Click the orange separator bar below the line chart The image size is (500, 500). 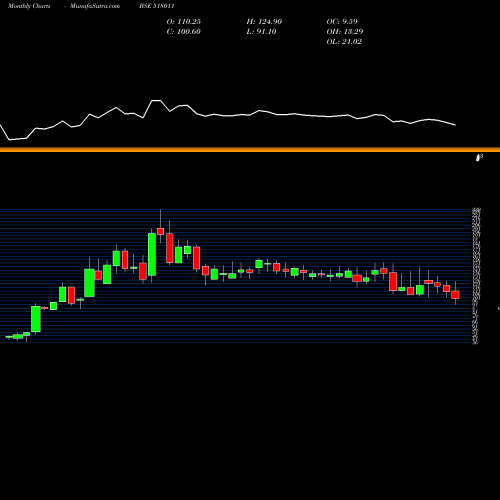[250, 150]
